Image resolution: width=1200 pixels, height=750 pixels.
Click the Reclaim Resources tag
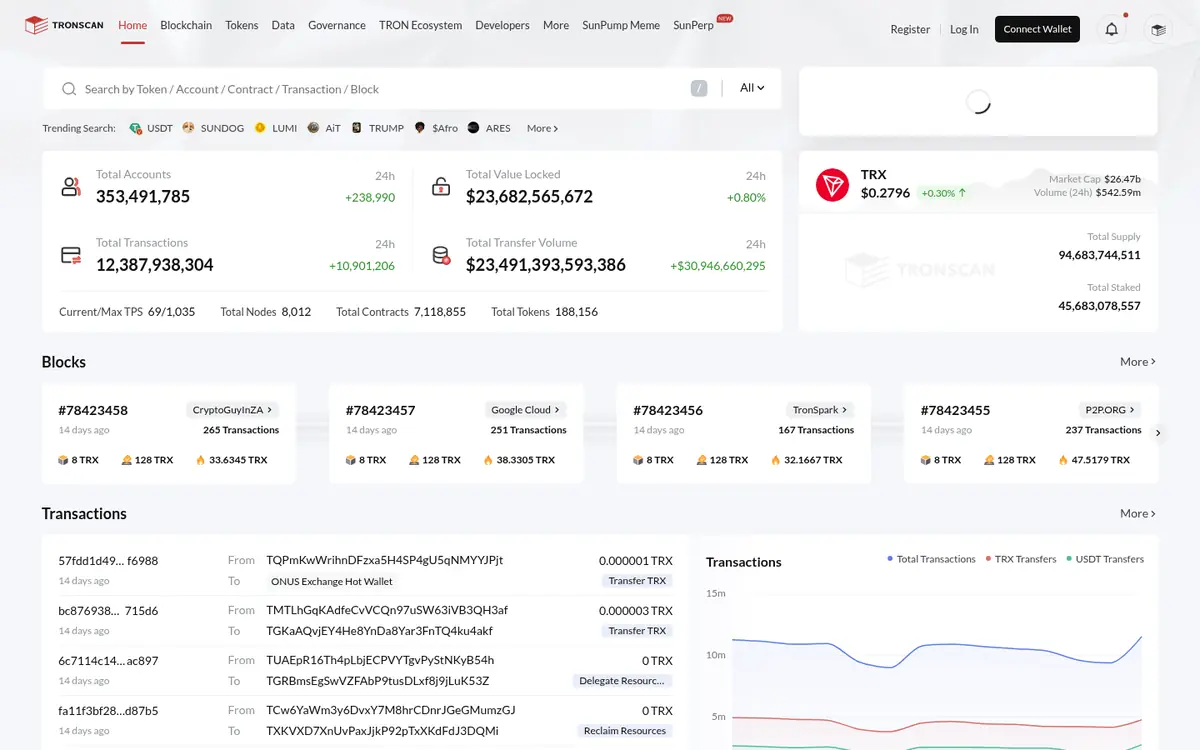pyautogui.click(x=625, y=731)
